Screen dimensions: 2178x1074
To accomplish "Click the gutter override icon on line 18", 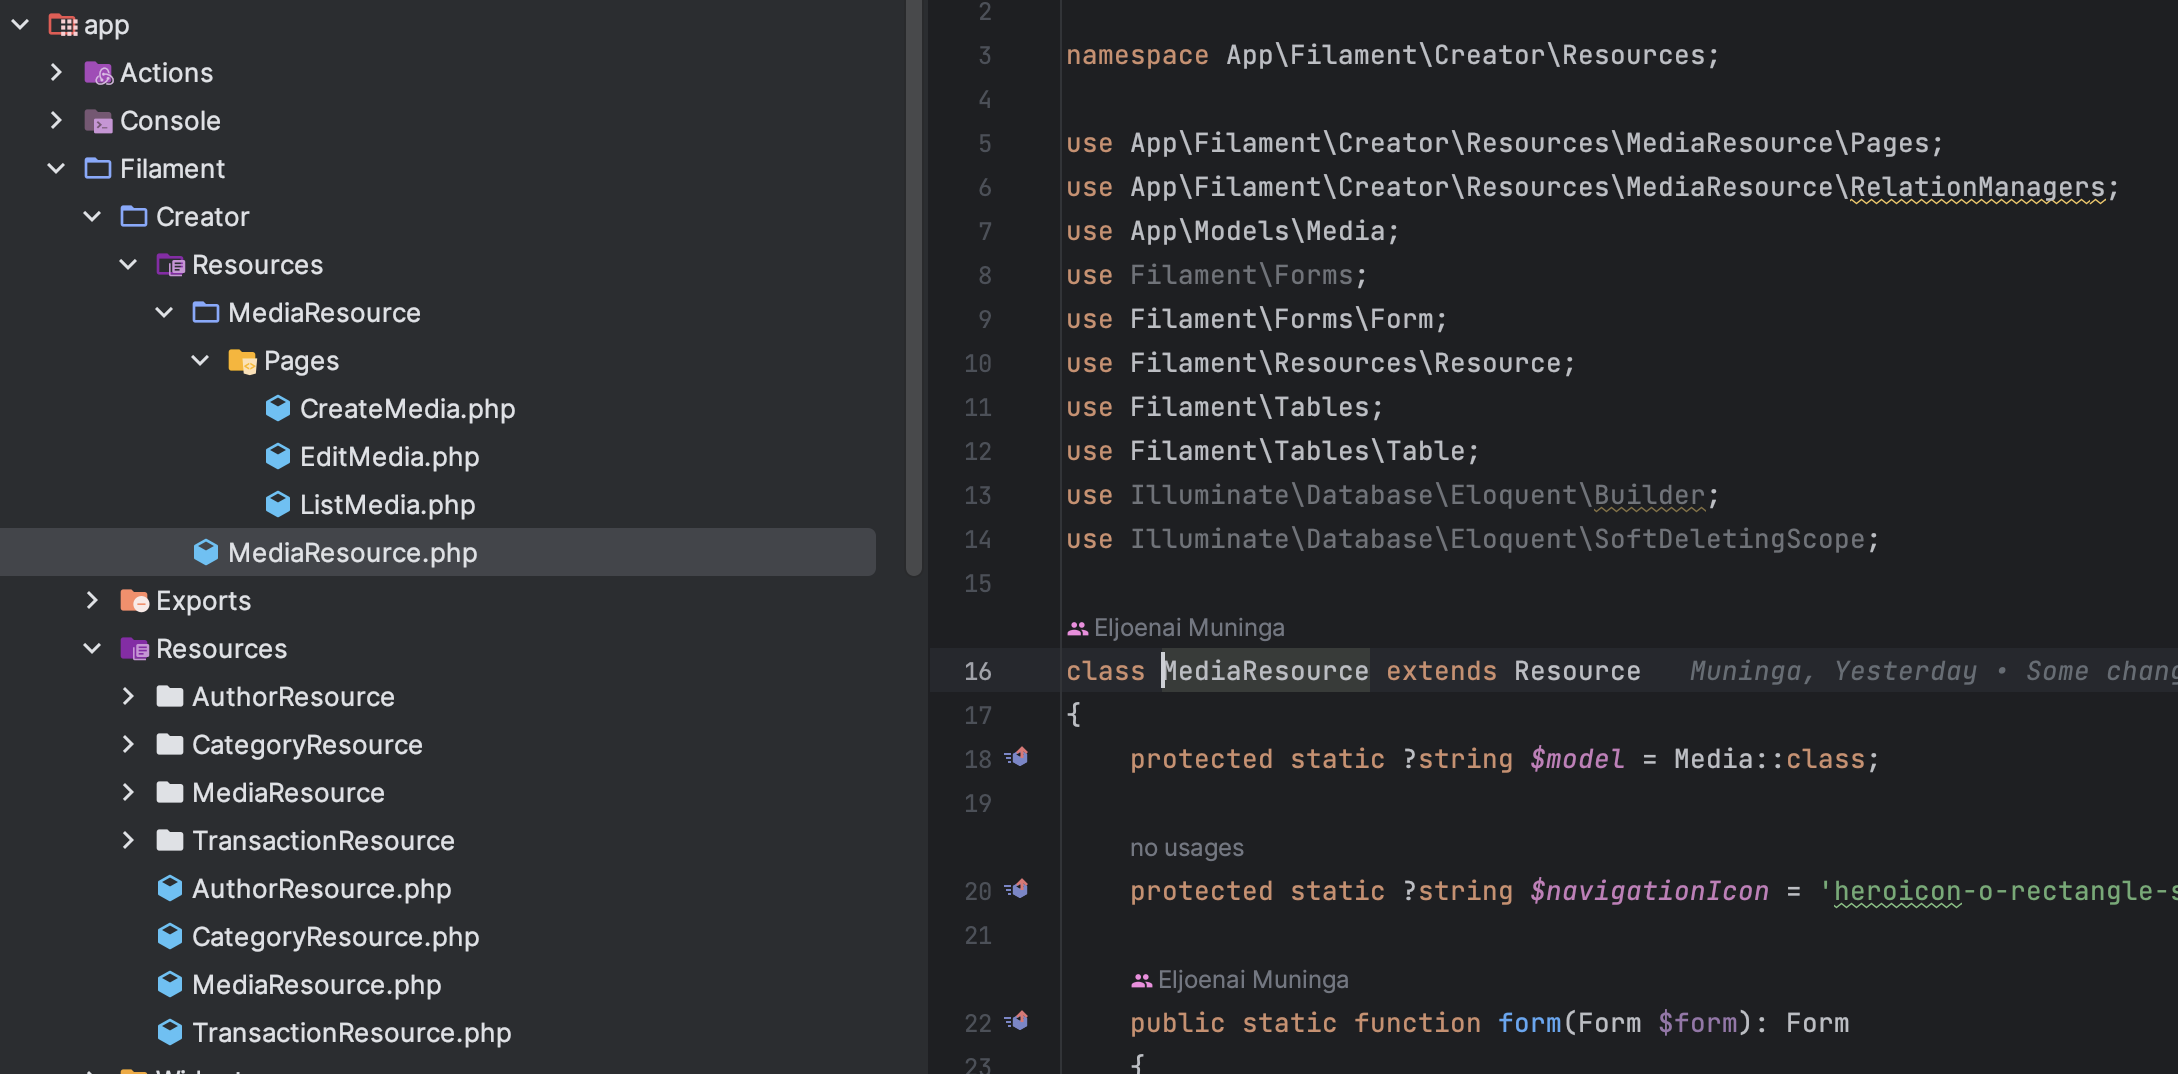I will 1017,758.
